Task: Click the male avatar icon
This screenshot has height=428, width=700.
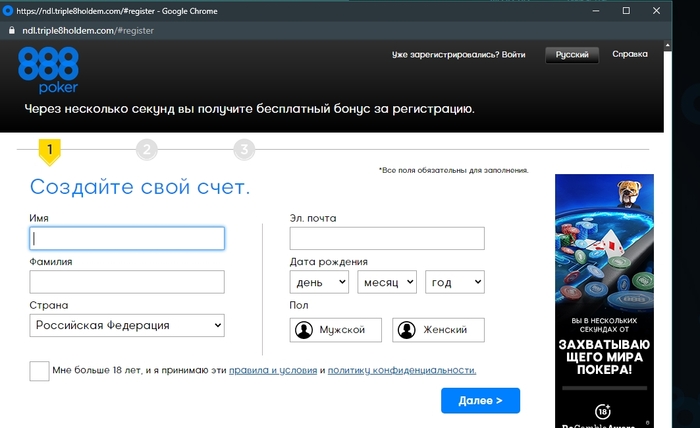Action: [304, 330]
